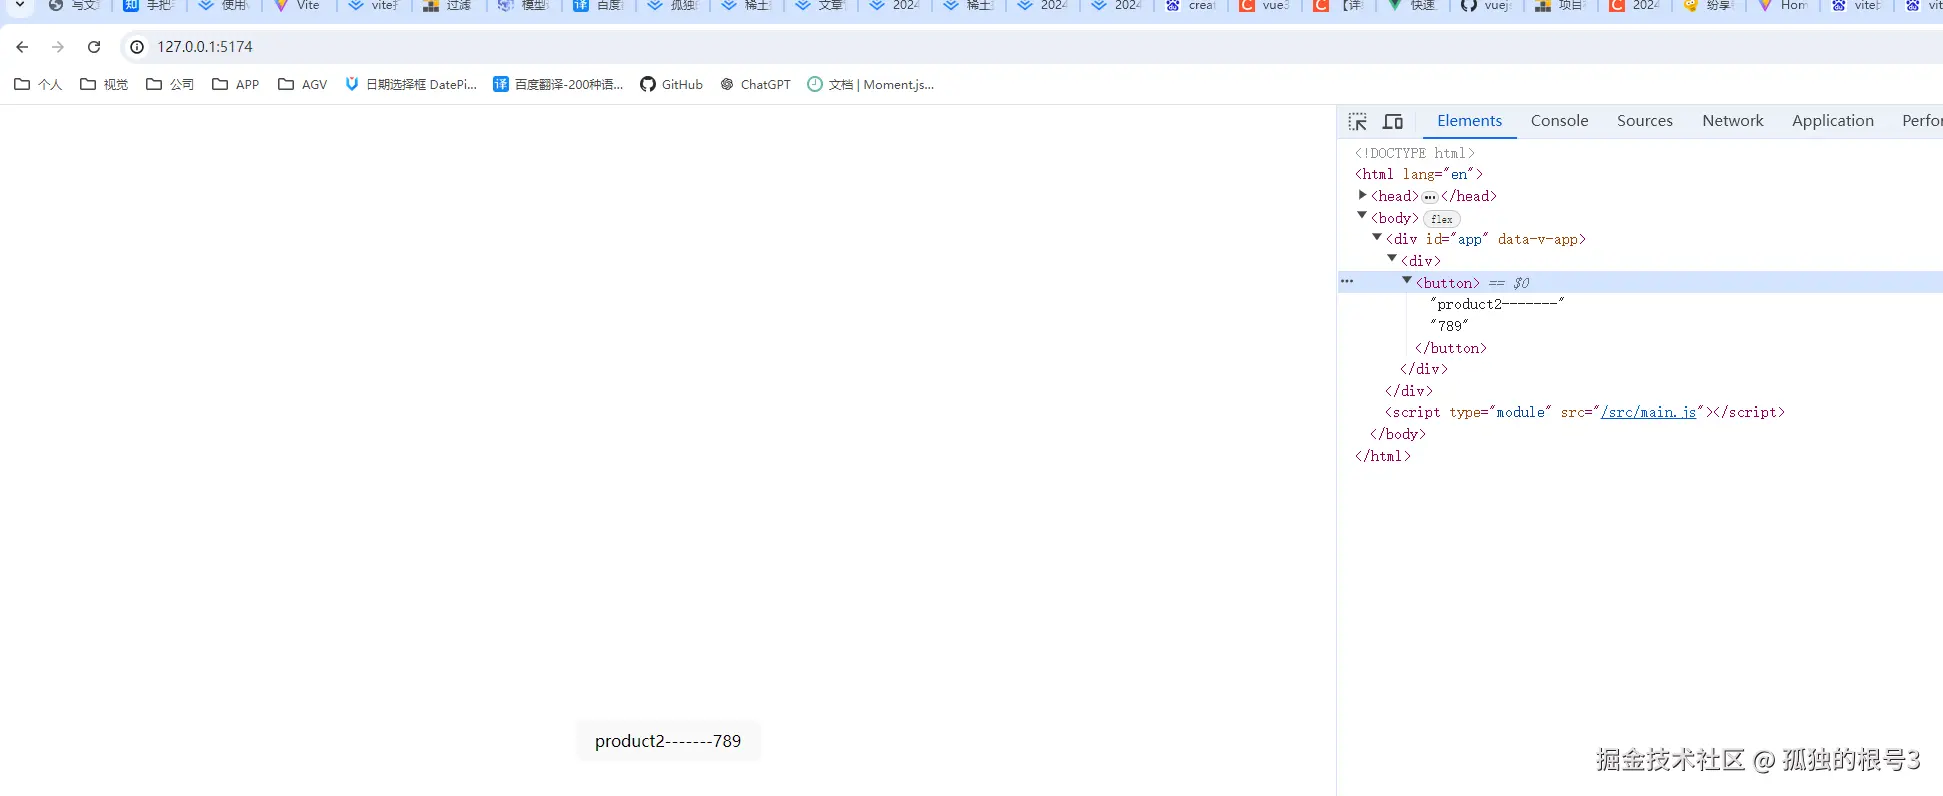This screenshot has width=1943, height=796.
Task: Open the 个人 bookmark folder
Action: (x=38, y=85)
